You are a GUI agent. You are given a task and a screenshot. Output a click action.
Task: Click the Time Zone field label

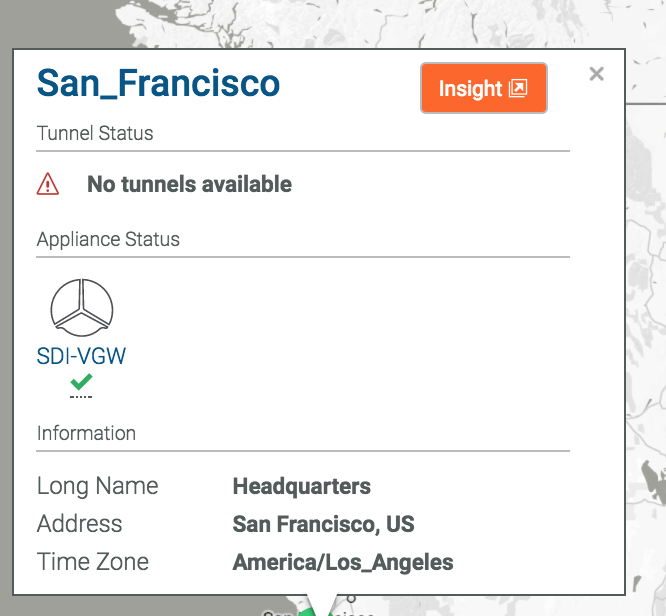[92, 562]
